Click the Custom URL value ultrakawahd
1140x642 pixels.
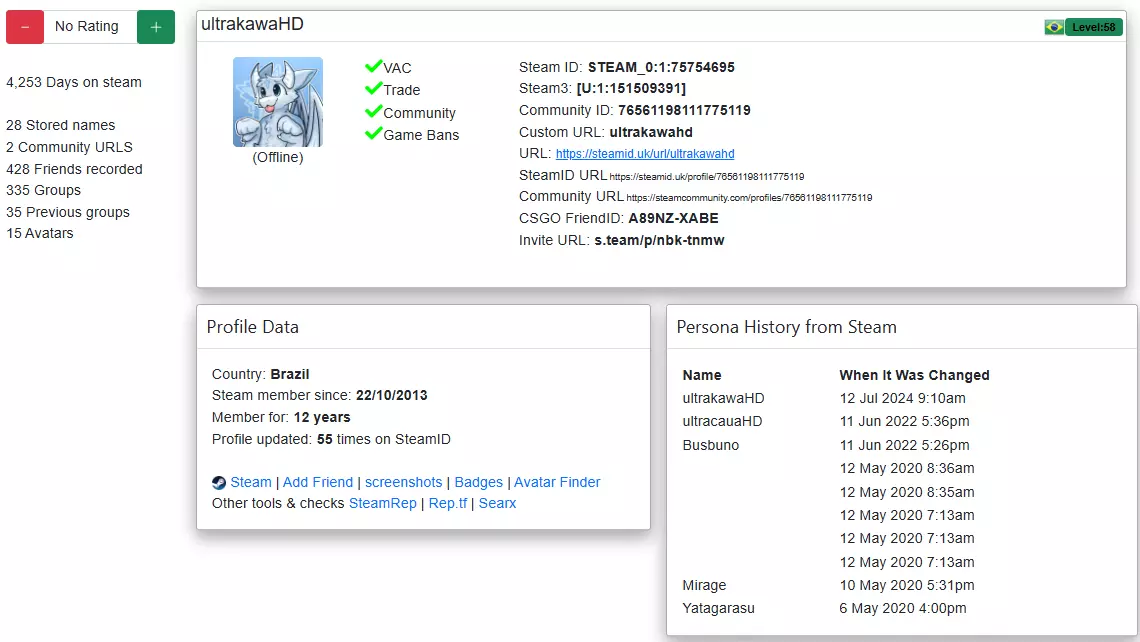coord(651,132)
